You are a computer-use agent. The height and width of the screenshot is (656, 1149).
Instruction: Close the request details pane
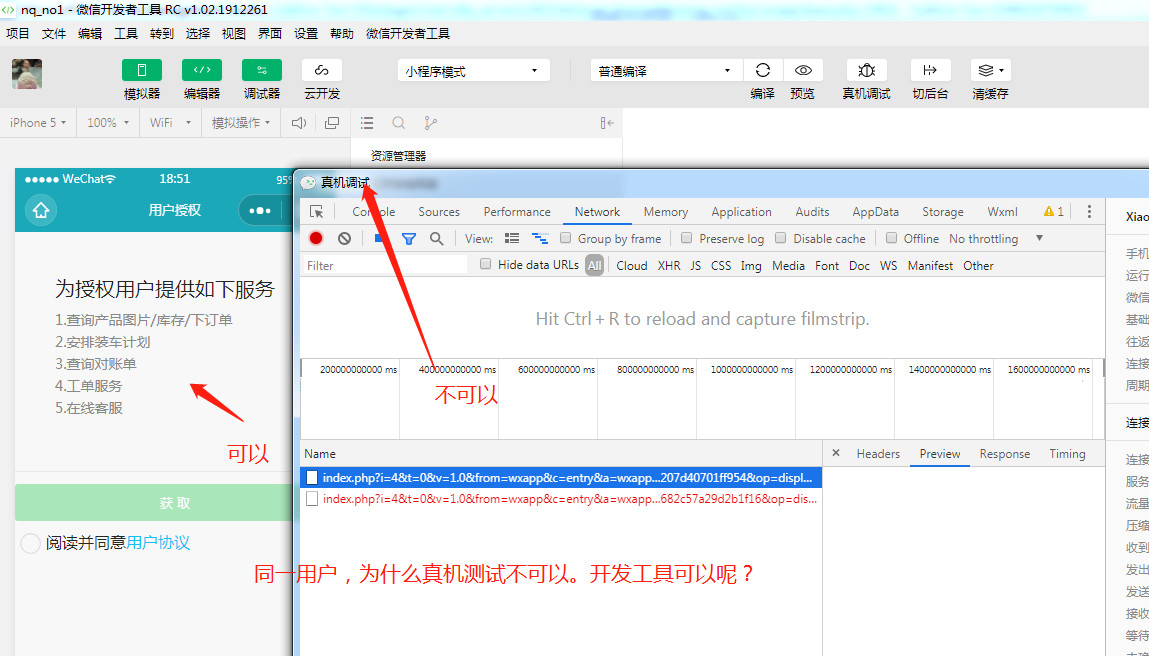pos(835,454)
